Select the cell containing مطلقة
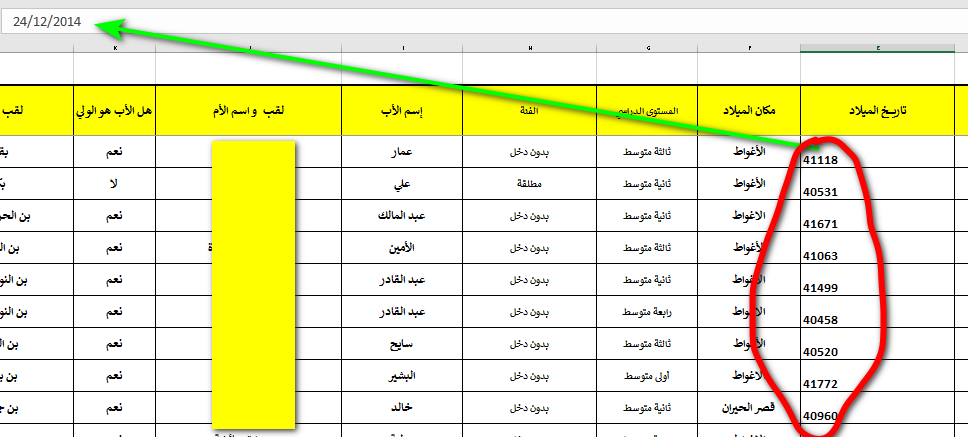 [528, 184]
